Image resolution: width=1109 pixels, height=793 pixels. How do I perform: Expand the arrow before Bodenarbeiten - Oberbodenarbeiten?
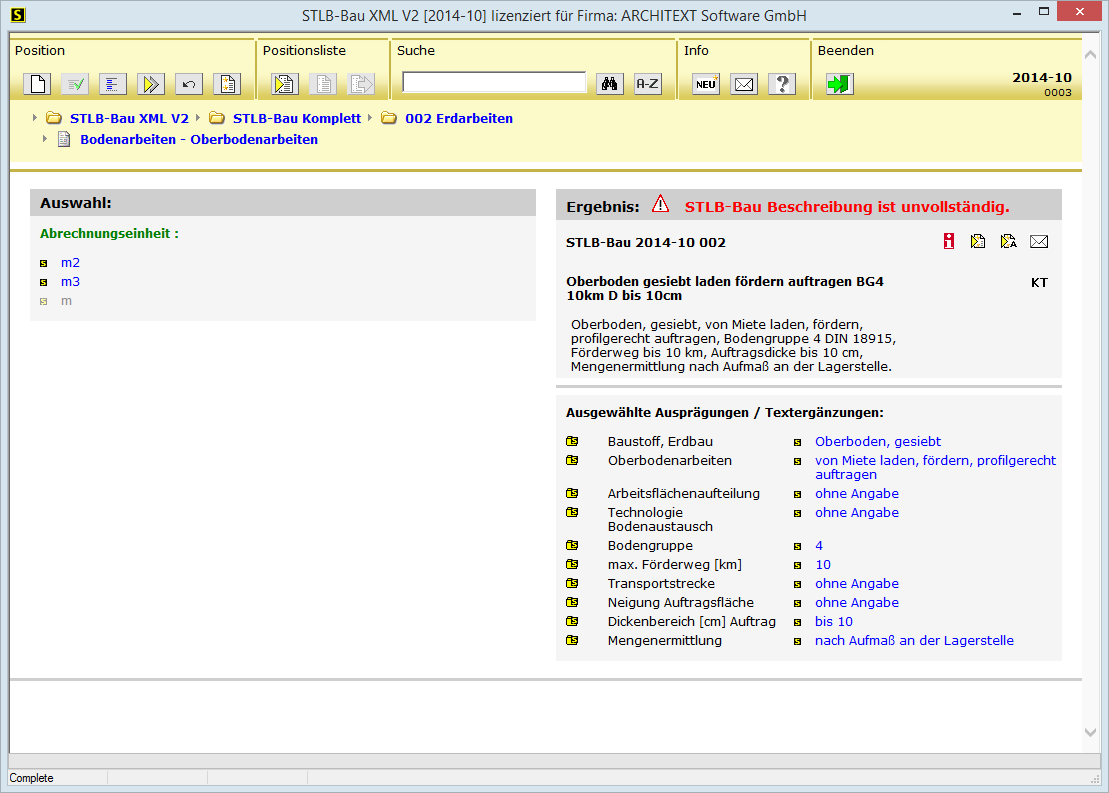[45, 139]
